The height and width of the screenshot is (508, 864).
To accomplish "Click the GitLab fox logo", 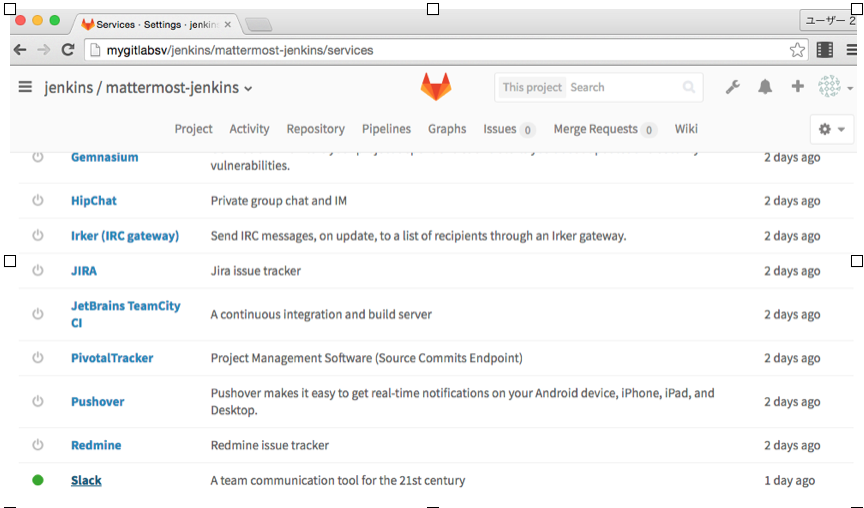I will [x=436, y=87].
